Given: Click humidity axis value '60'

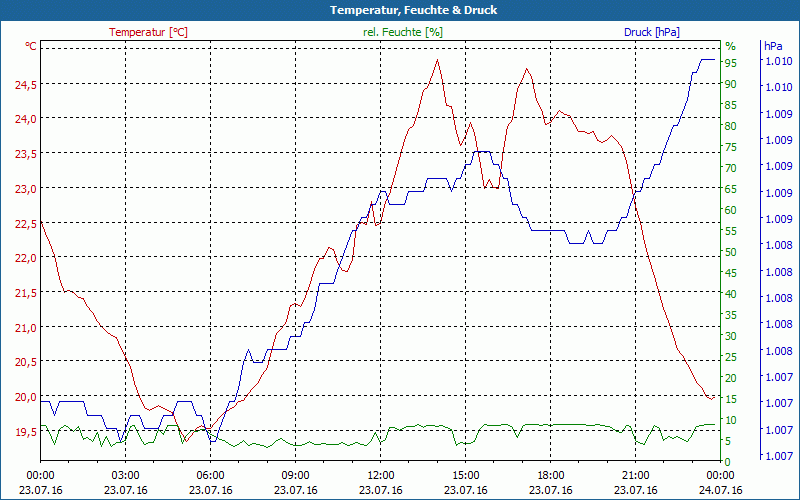Looking at the screenshot, I should tap(731, 210).
